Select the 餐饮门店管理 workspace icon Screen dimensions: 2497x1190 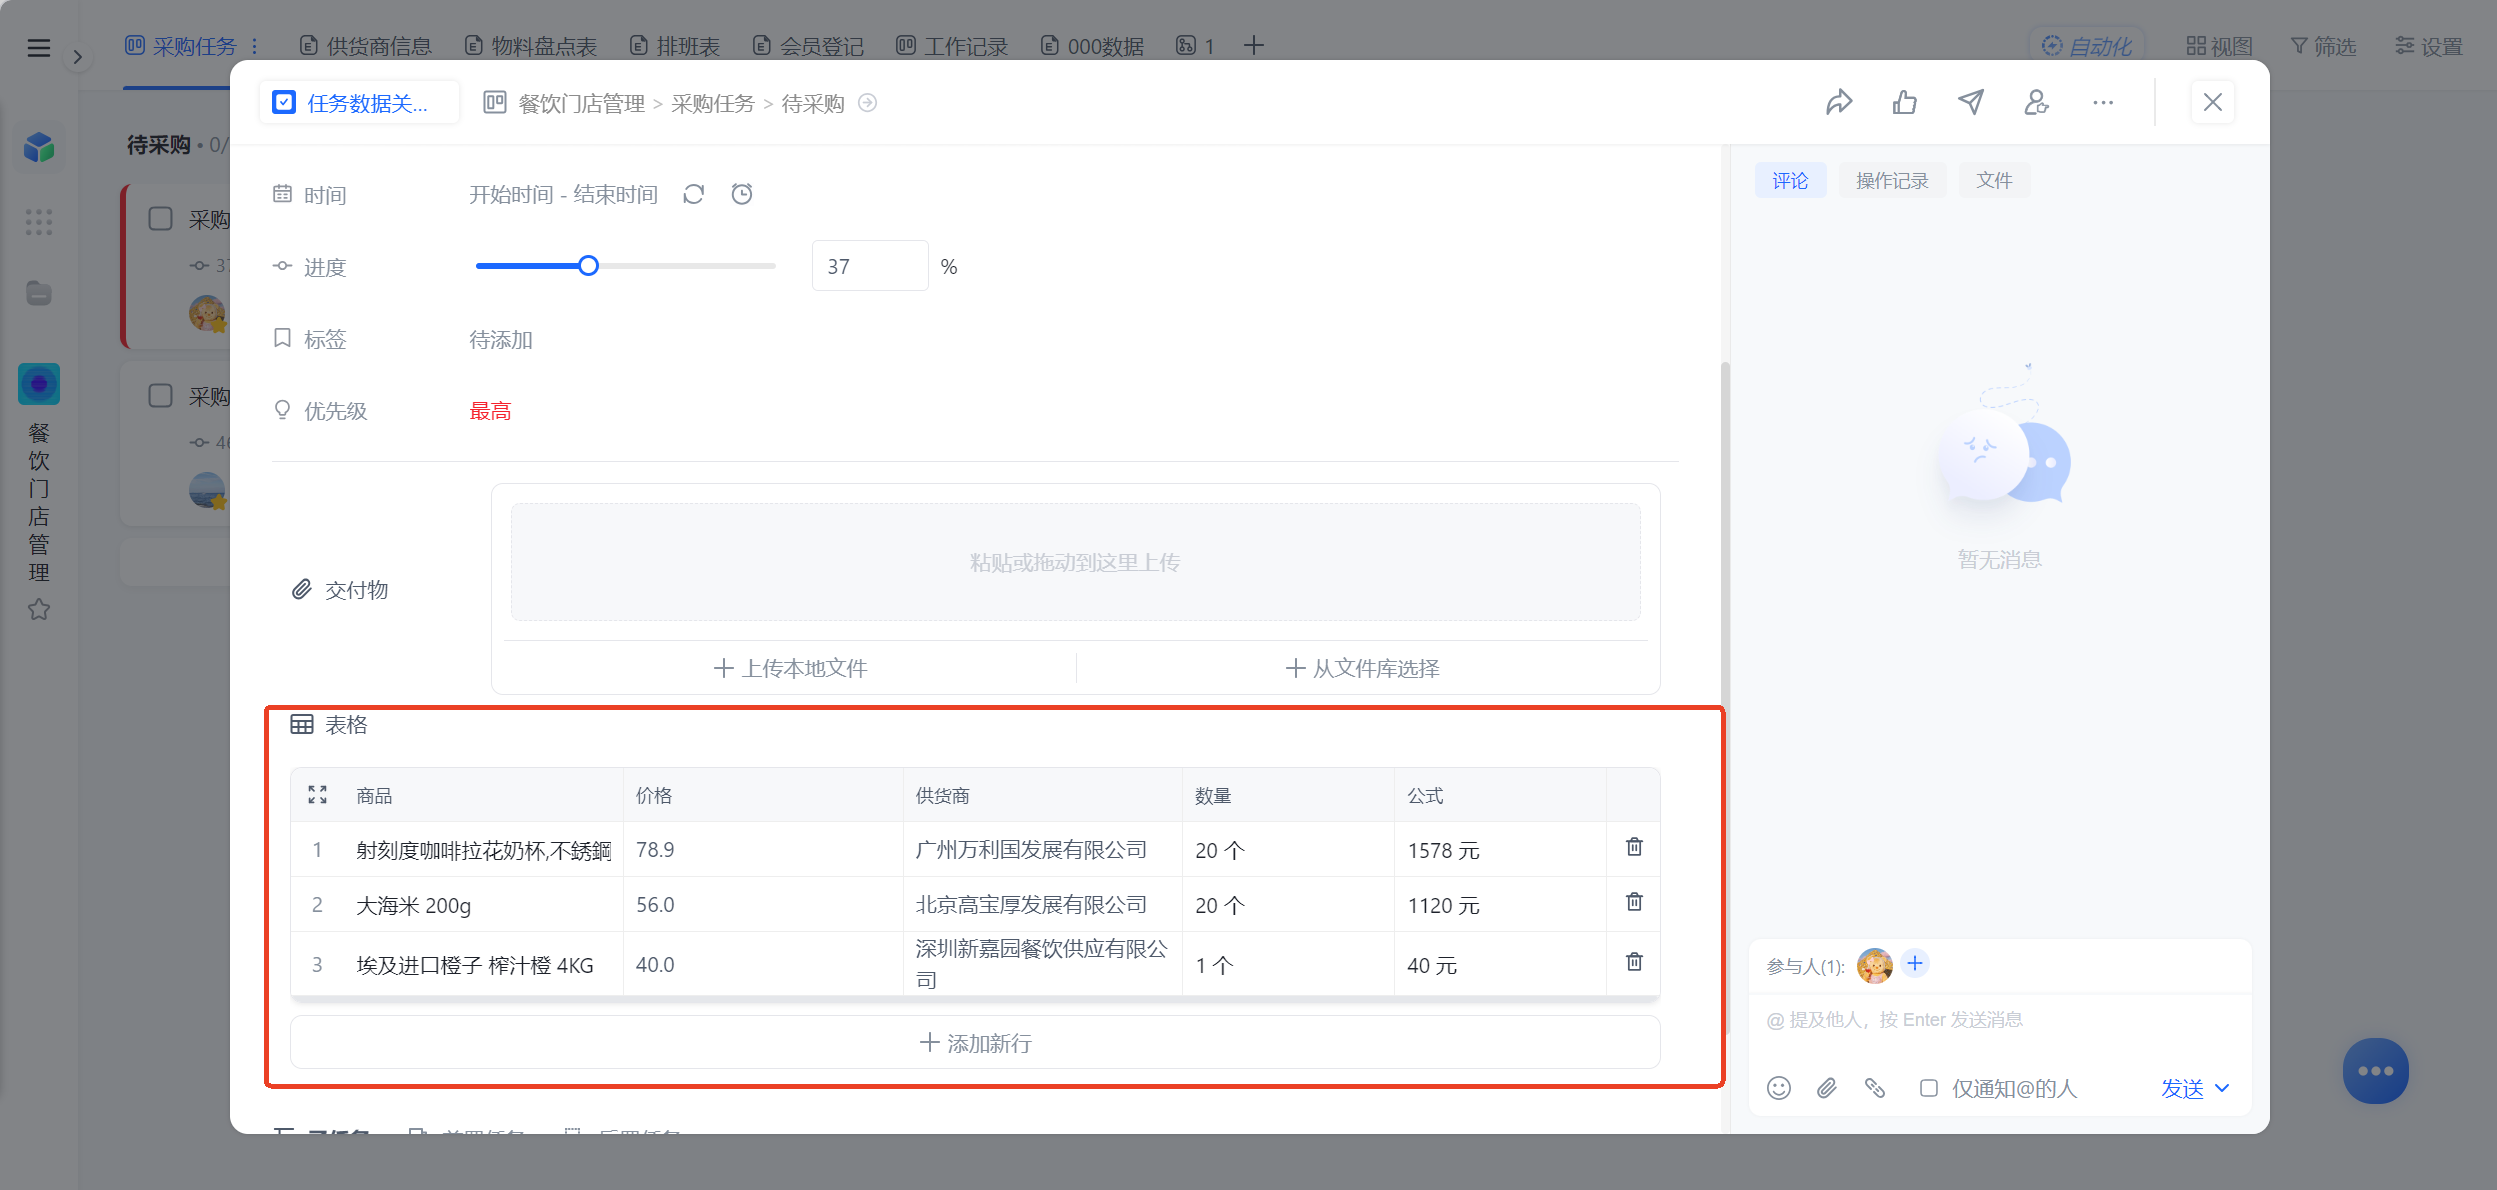[39, 384]
